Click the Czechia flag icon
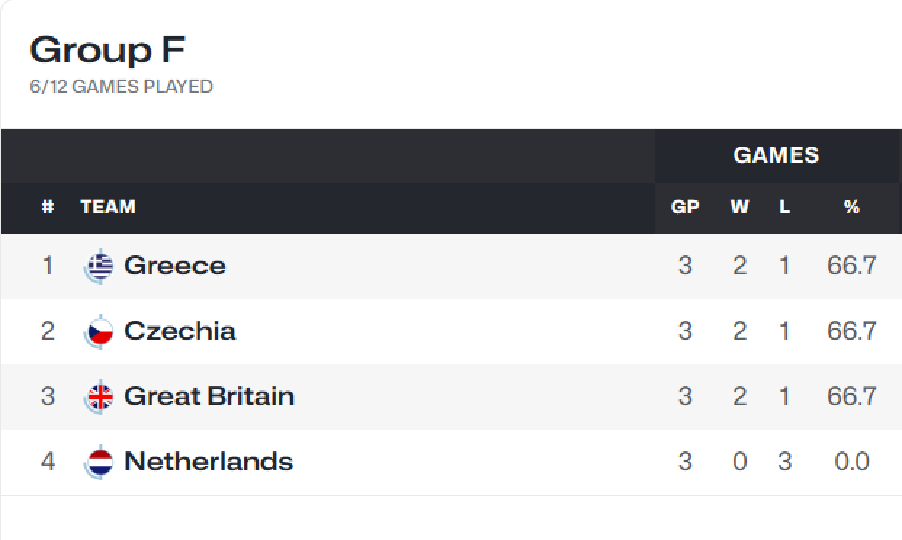902x540 pixels. tap(100, 332)
